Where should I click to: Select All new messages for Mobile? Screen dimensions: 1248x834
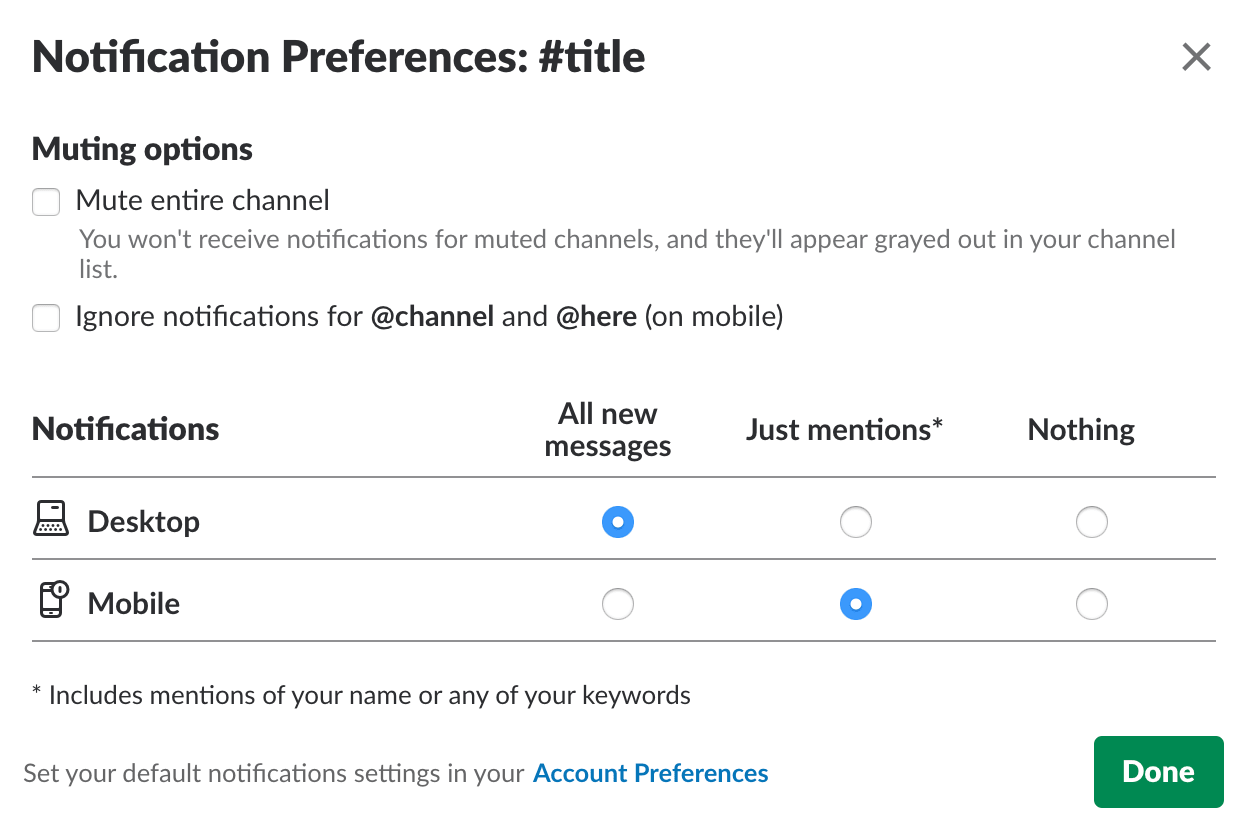tap(618, 604)
